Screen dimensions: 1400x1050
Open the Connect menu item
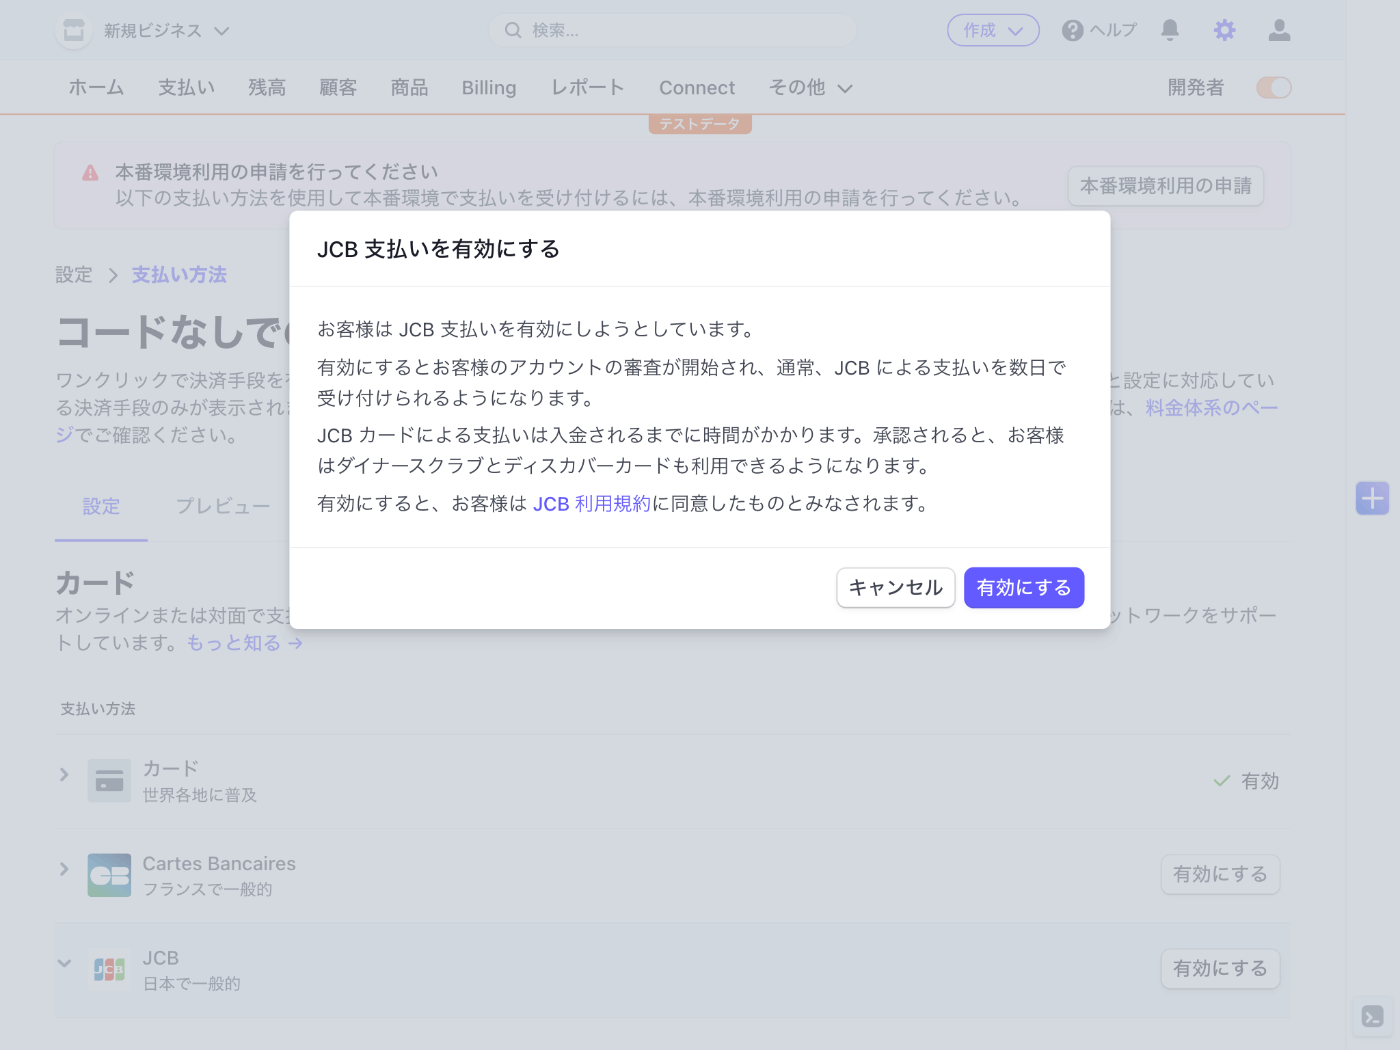(x=697, y=88)
